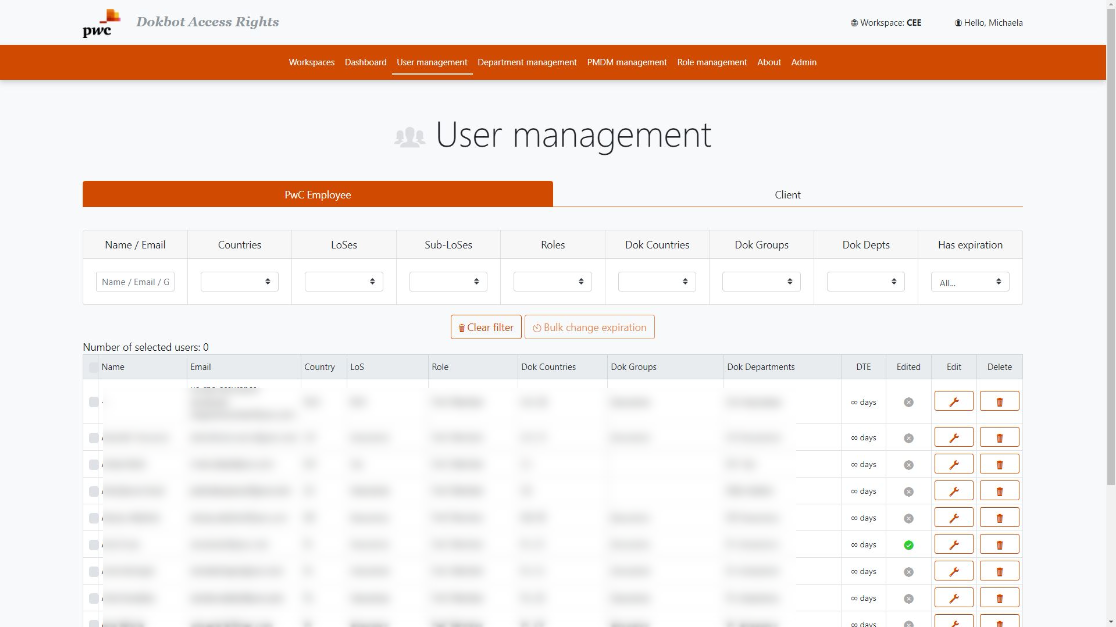Open the Admin nav item
This screenshot has height=627, width=1116.
804,63
